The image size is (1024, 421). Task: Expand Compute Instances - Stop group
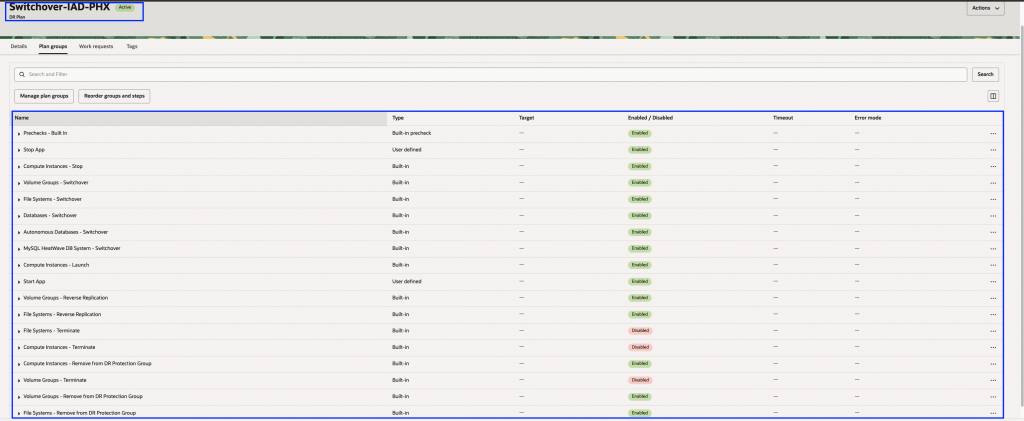[19, 166]
